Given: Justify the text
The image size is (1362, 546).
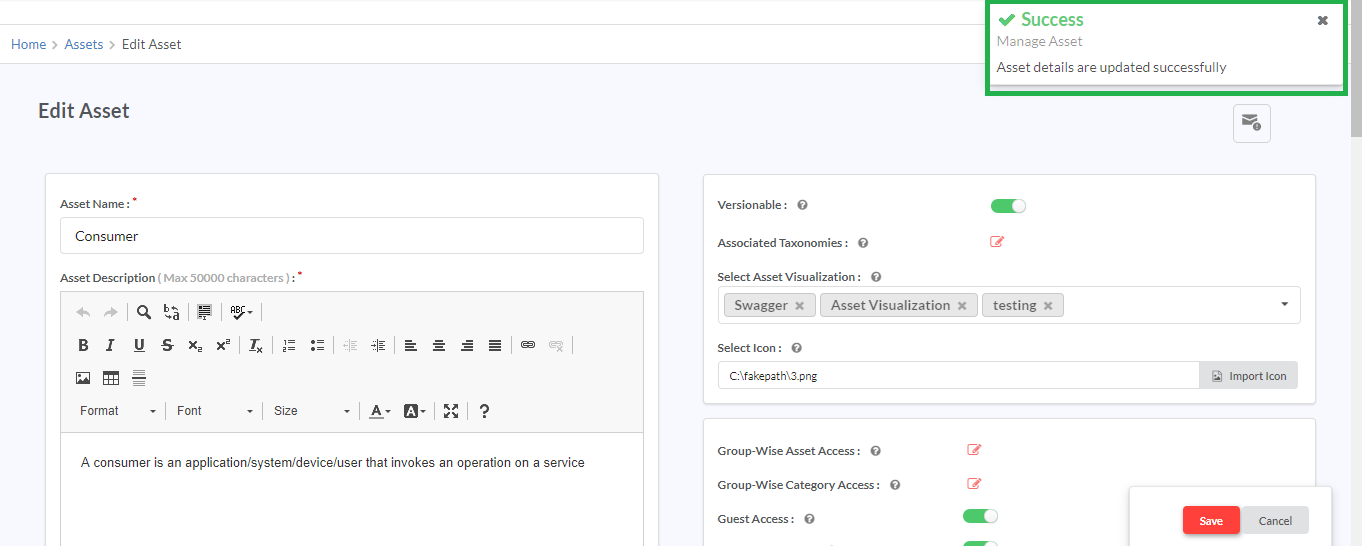Looking at the screenshot, I should tap(495, 345).
